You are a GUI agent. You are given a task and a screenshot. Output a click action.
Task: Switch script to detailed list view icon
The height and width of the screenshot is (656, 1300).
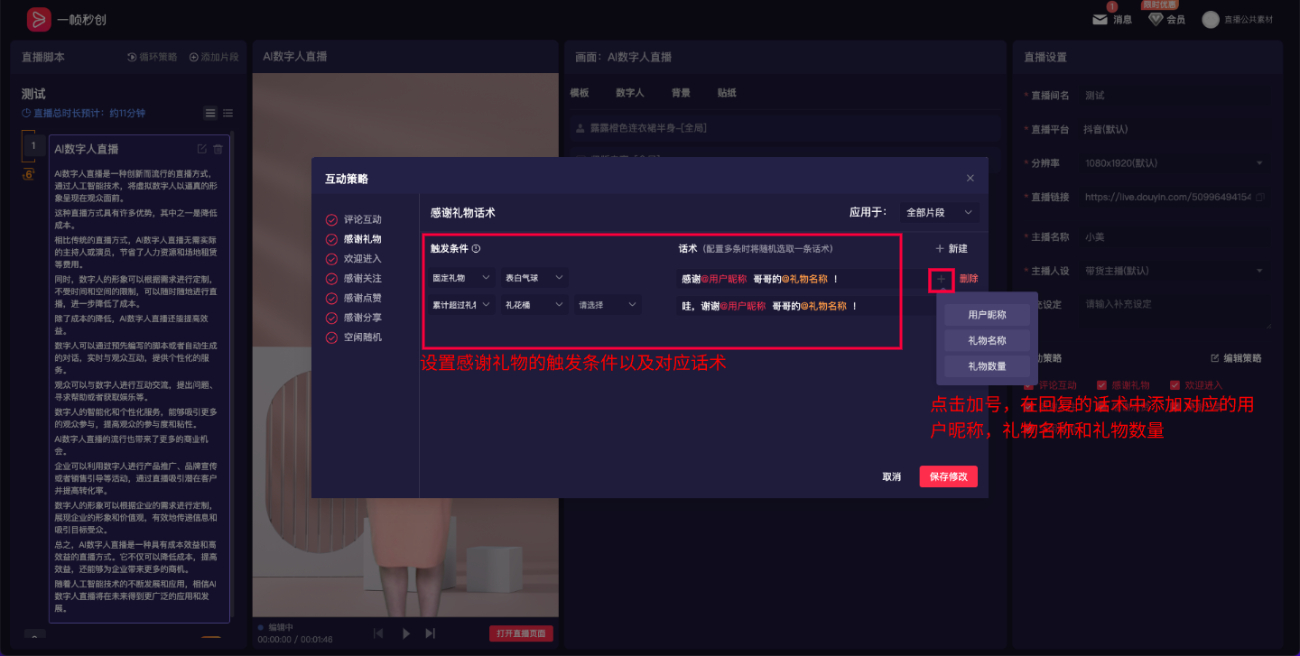[x=210, y=113]
